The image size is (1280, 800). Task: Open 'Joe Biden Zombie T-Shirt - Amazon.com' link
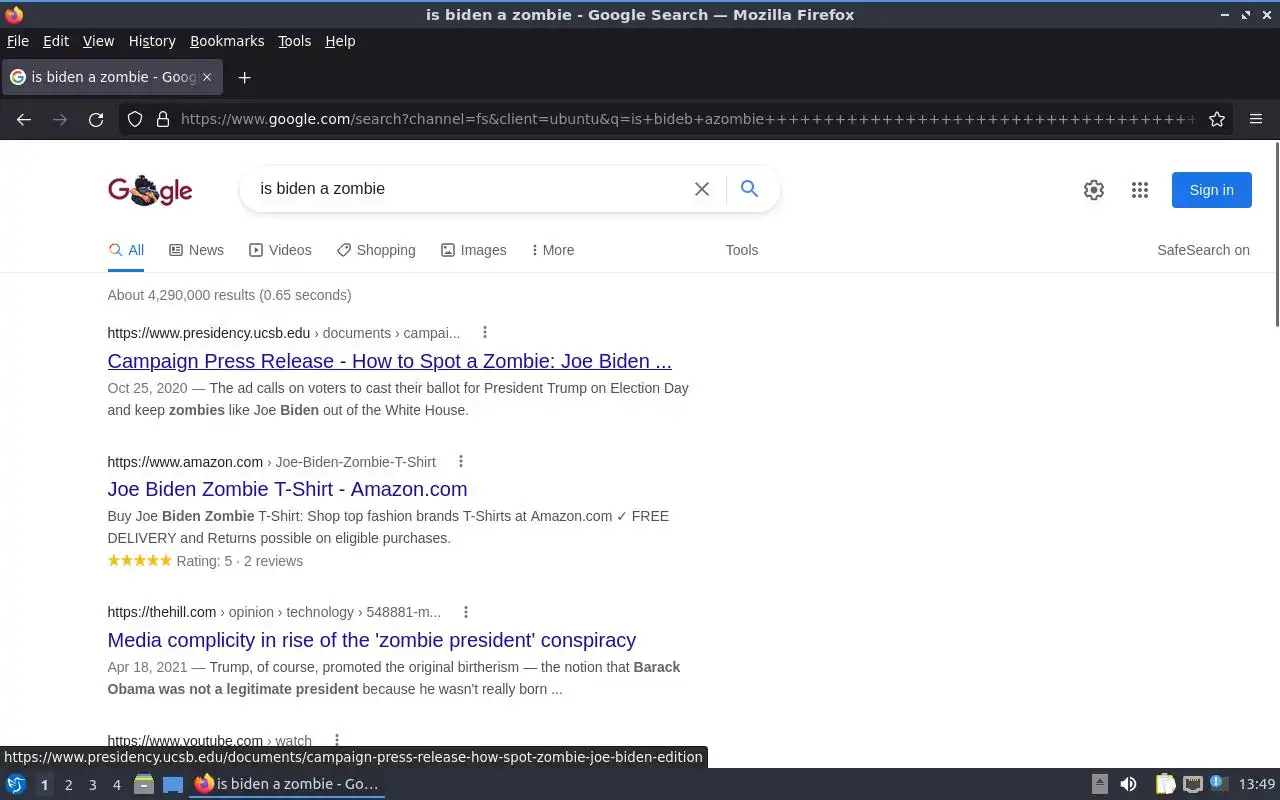click(287, 489)
